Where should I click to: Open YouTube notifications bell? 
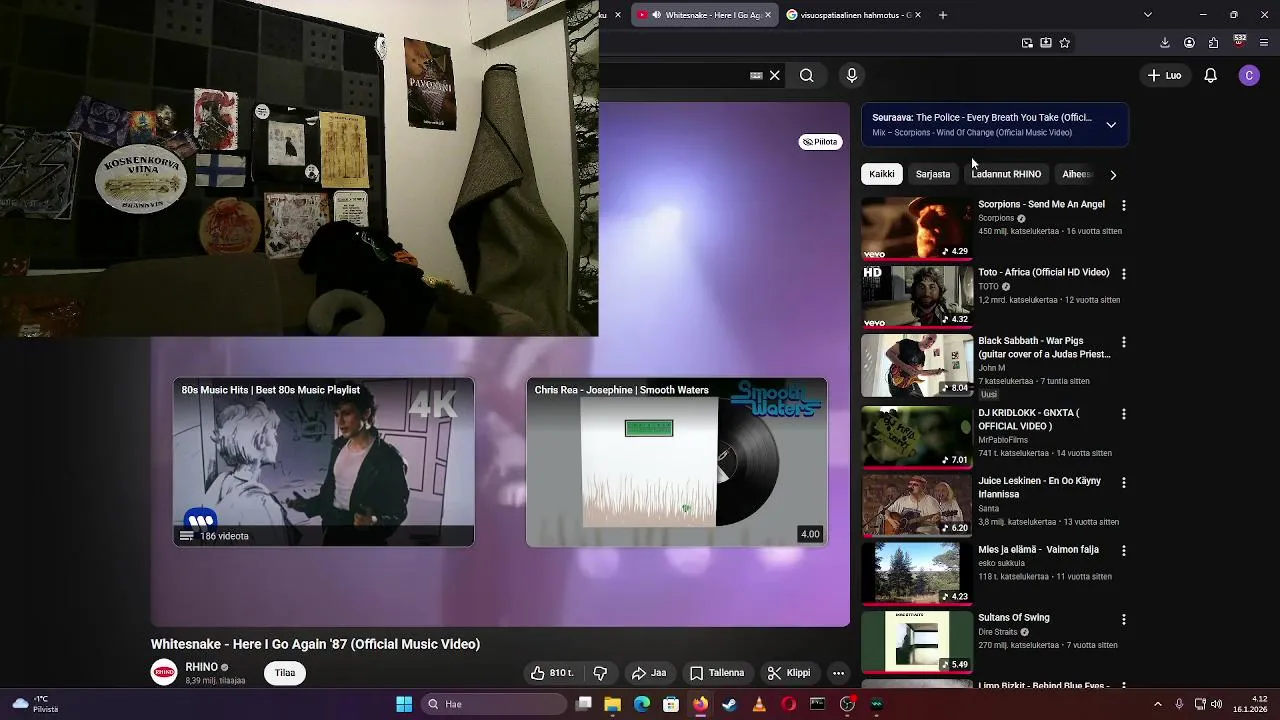[1210, 75]
